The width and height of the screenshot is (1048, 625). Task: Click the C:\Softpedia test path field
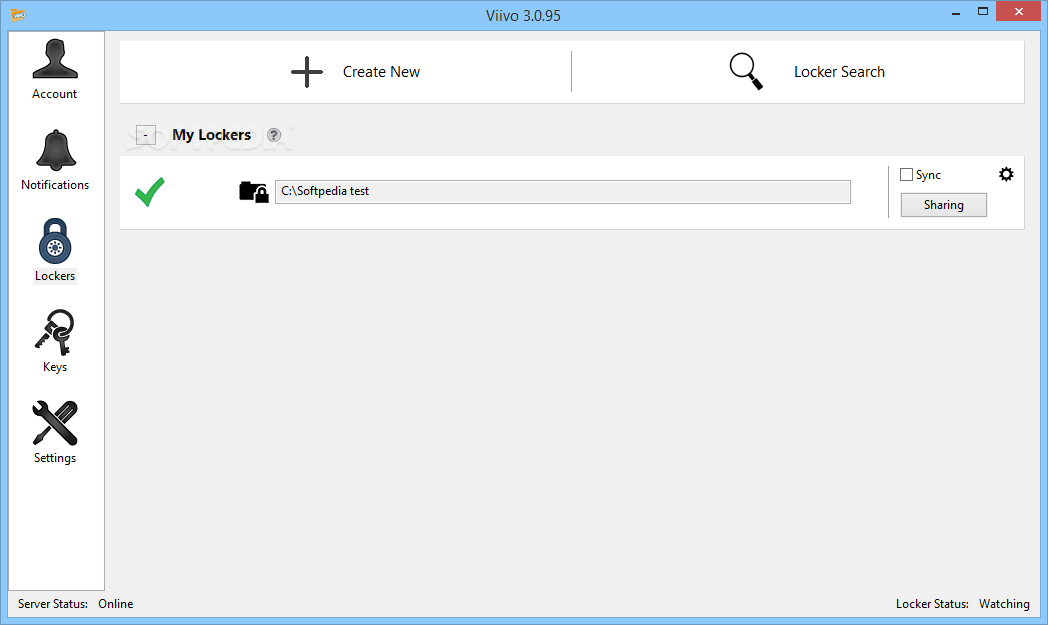[x=563, y=192]
